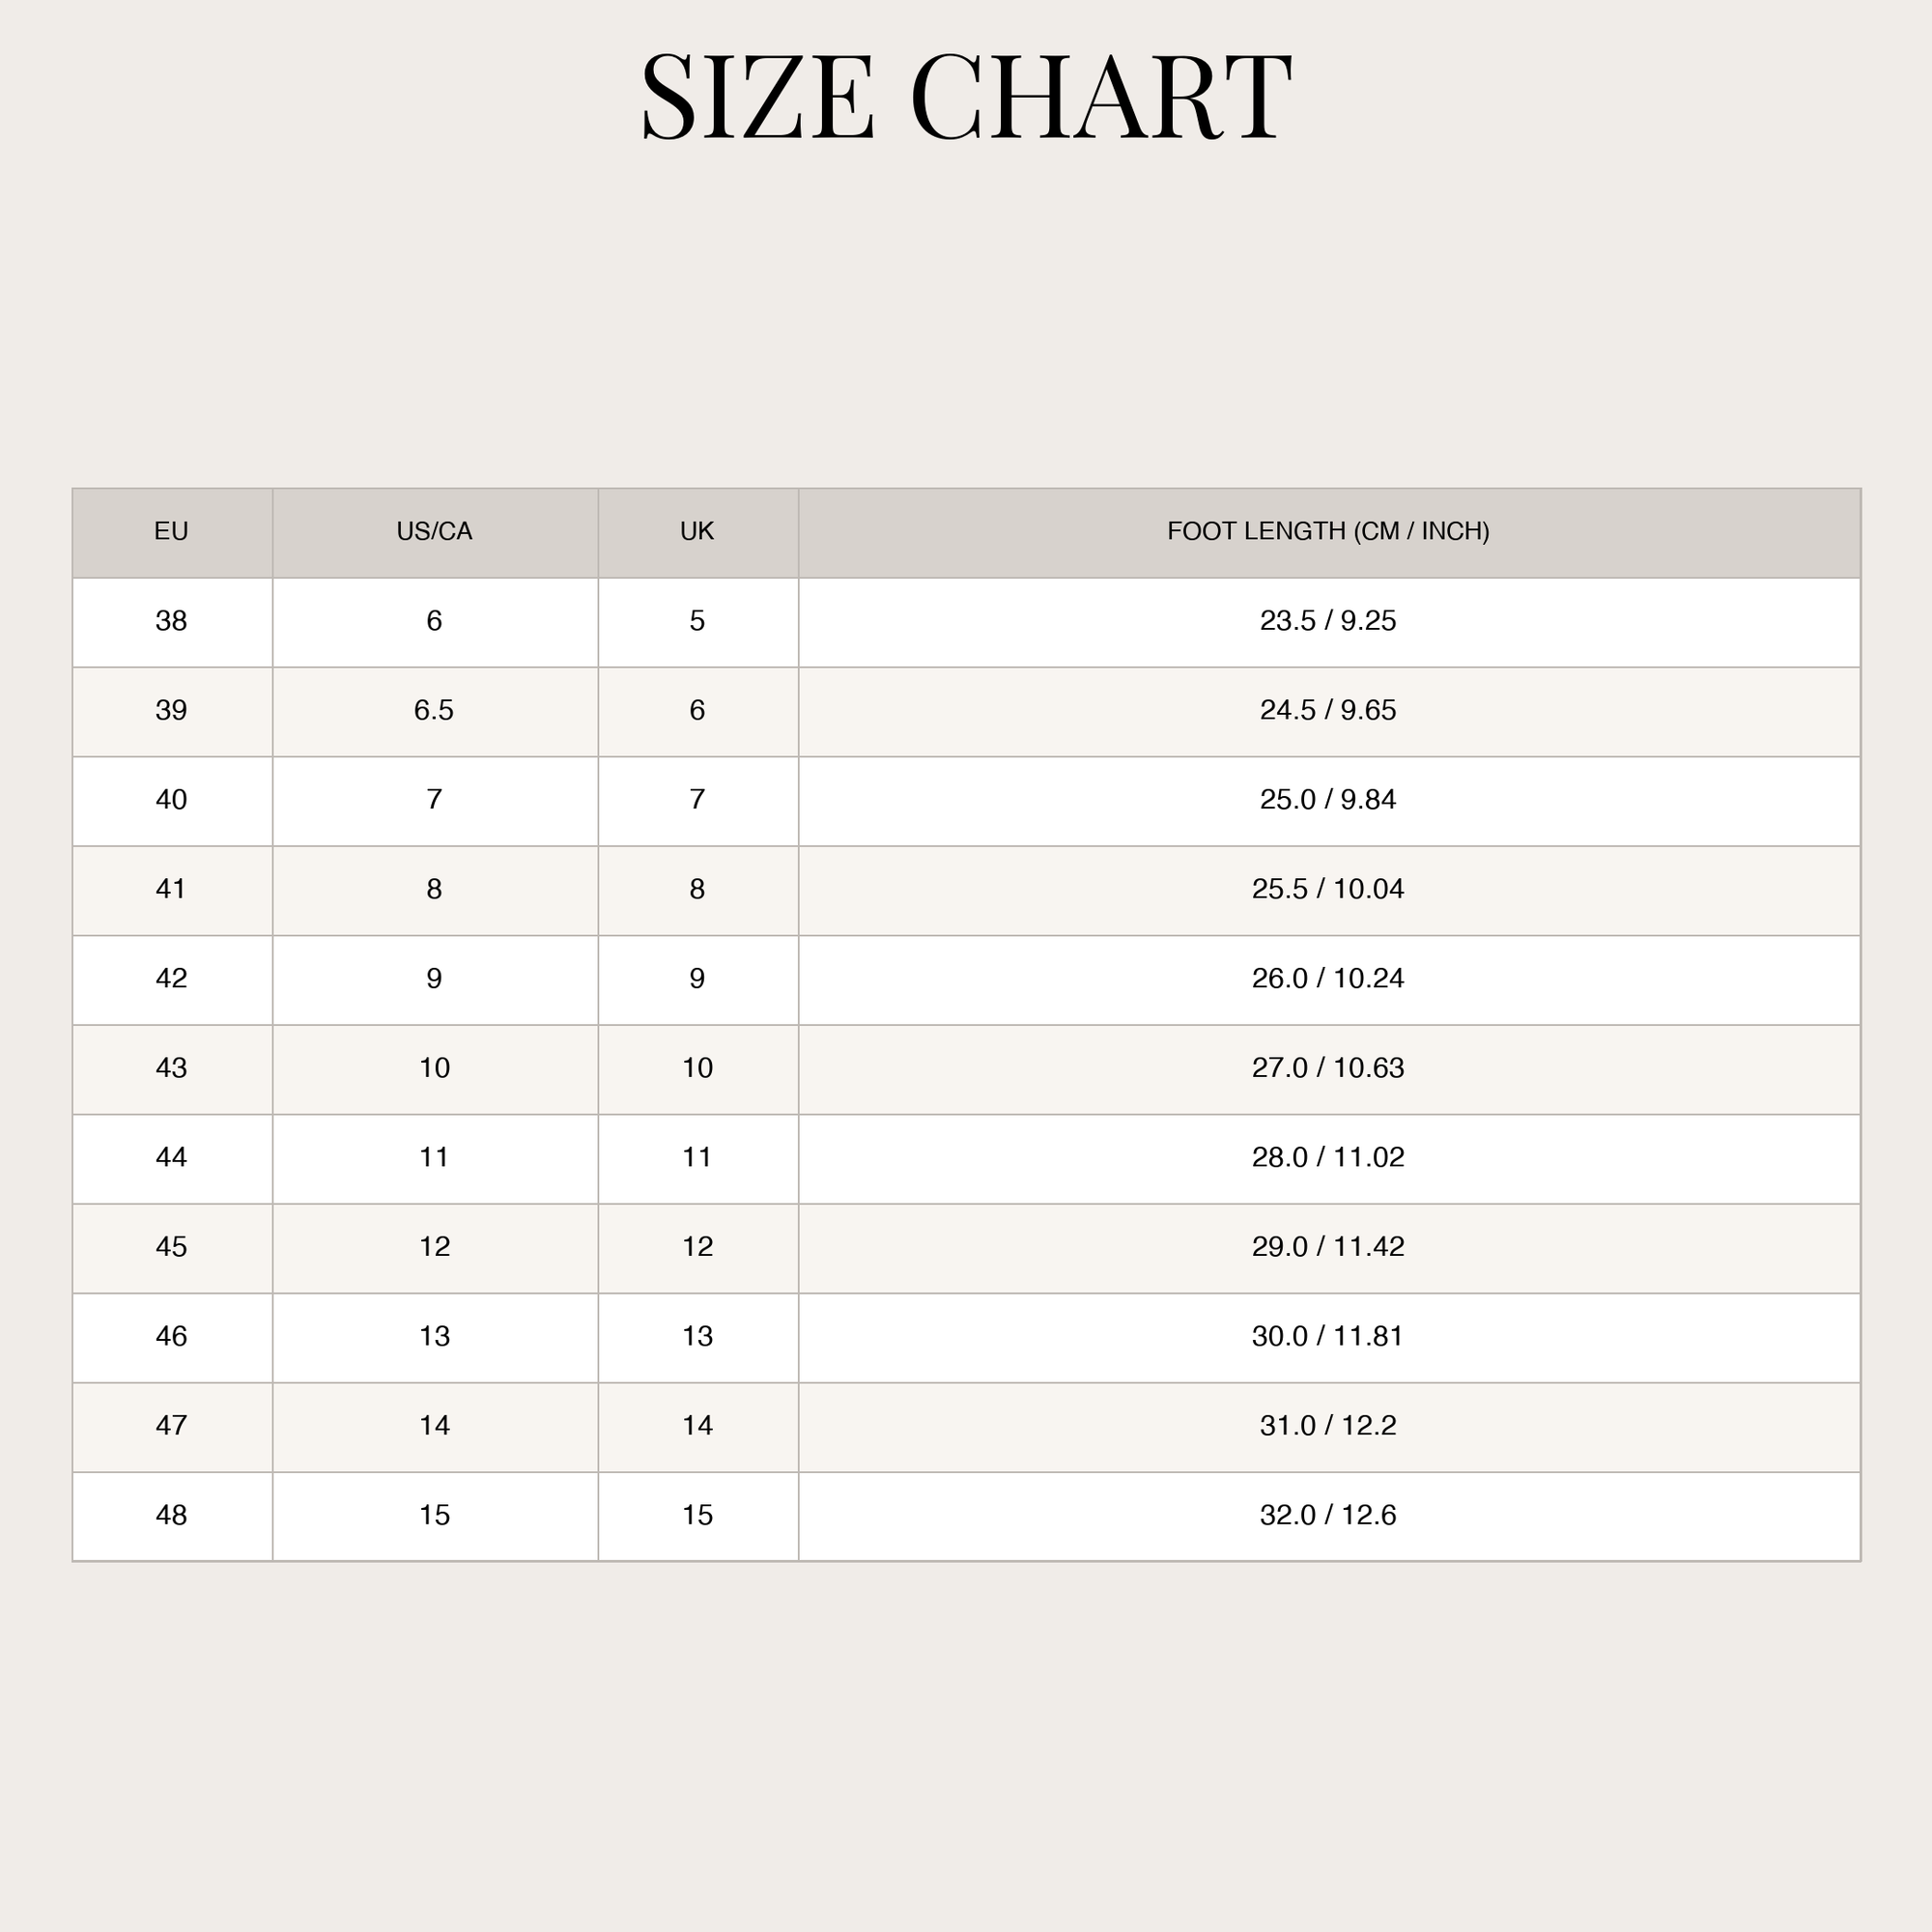Click EU size 44 cell
This screenshot has width=1932, height=1932.
(172, 1159)
